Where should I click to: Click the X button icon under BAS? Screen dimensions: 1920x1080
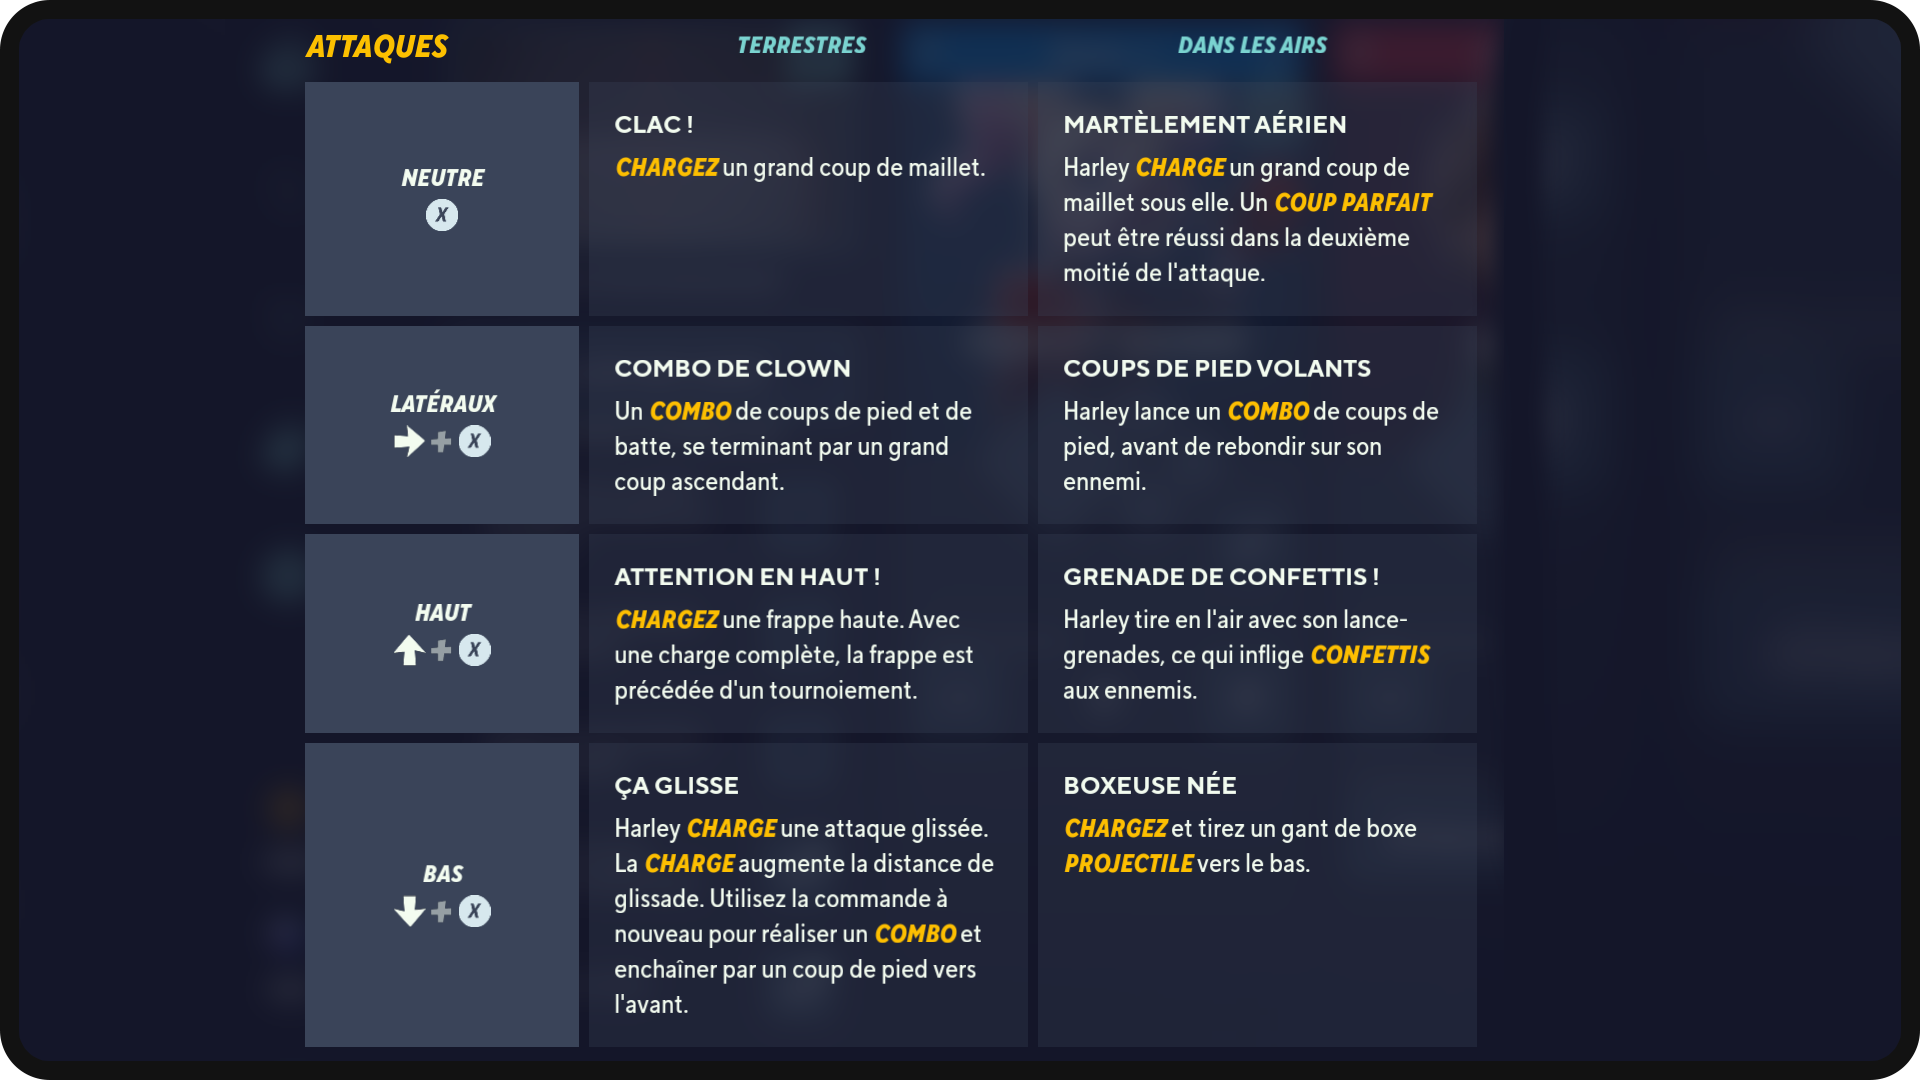[475, 911]
